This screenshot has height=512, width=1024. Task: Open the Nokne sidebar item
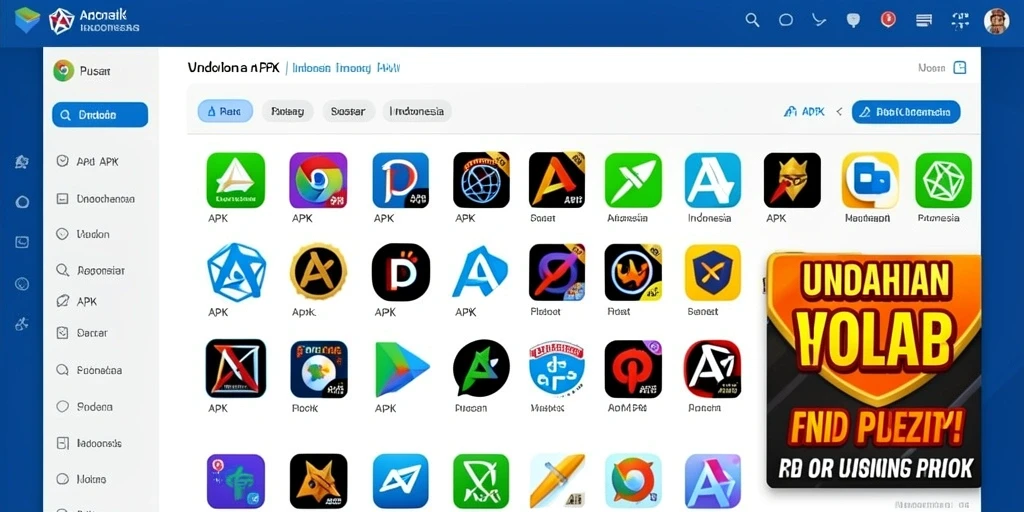tap(81, 479)
